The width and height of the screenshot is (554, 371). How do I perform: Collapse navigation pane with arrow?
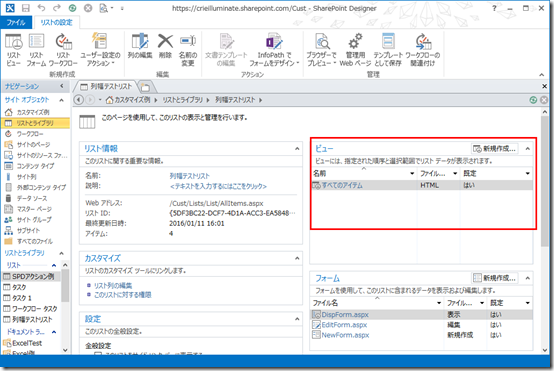click(x=62, y=86)
